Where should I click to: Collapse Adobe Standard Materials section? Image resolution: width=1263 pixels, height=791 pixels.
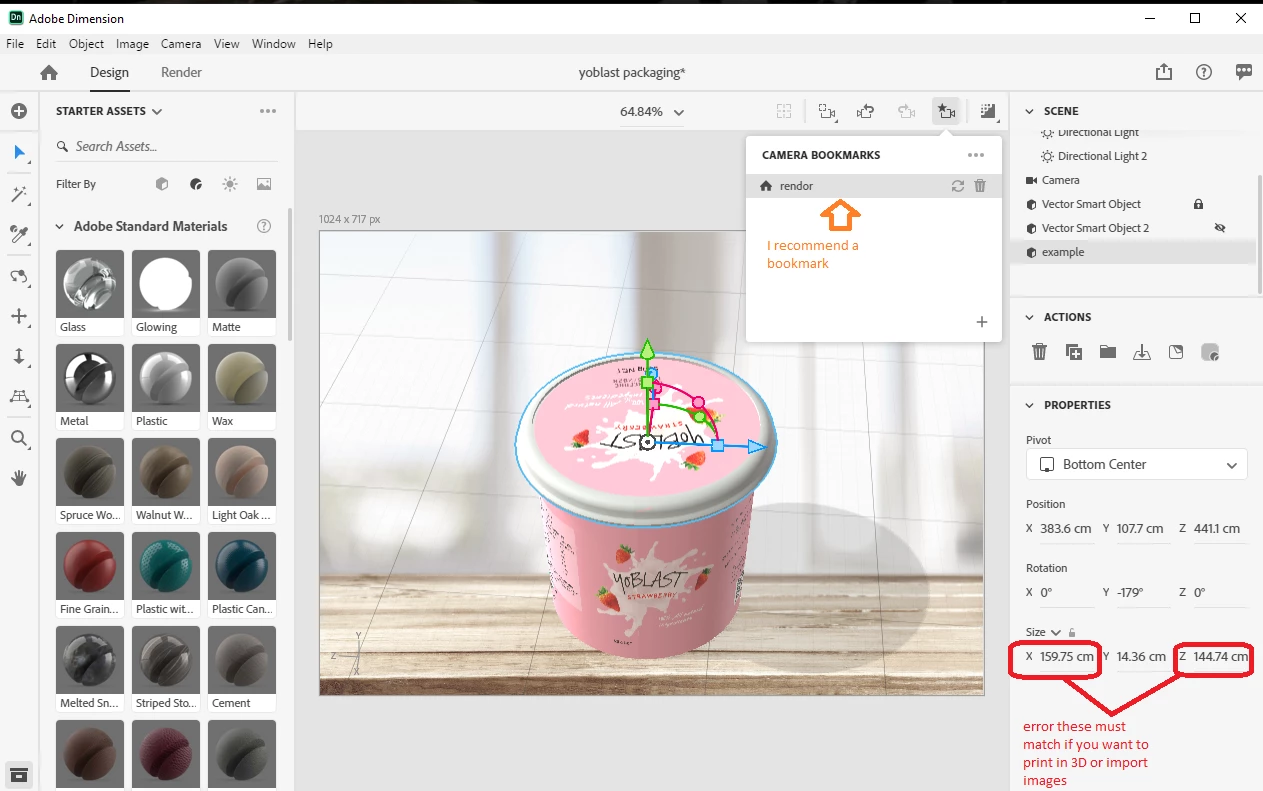60,226
